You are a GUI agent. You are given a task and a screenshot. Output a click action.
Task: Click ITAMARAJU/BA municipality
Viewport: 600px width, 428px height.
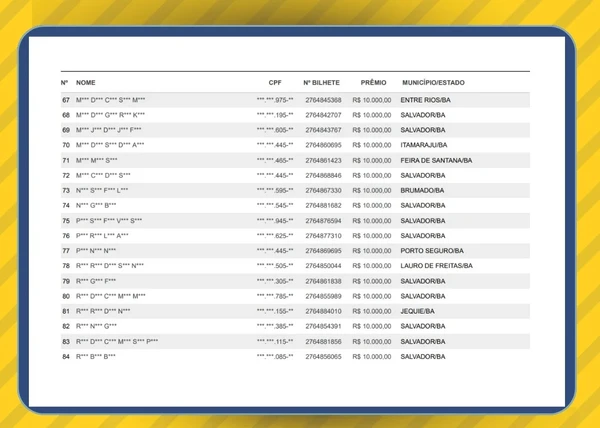[424, 145]
